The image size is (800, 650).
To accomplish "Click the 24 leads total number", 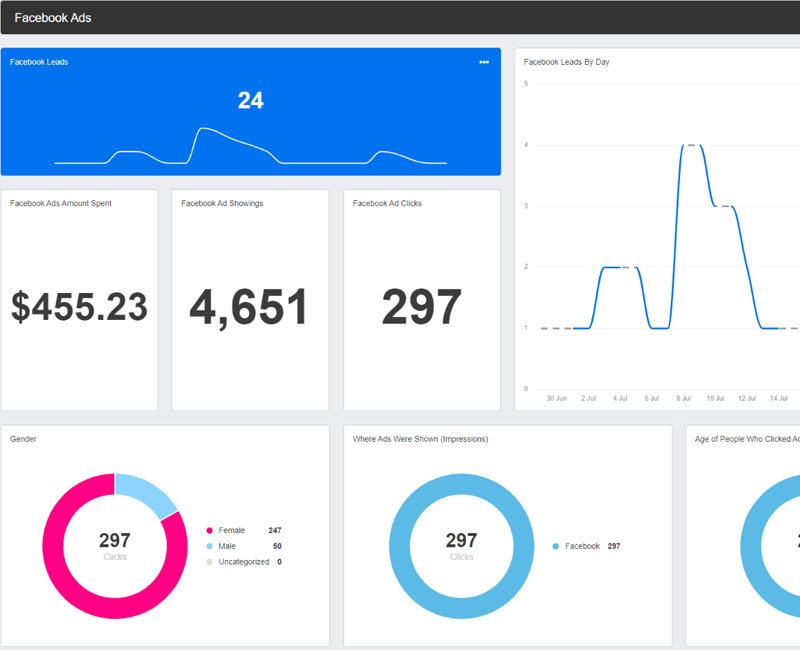I will click(250, 100).
